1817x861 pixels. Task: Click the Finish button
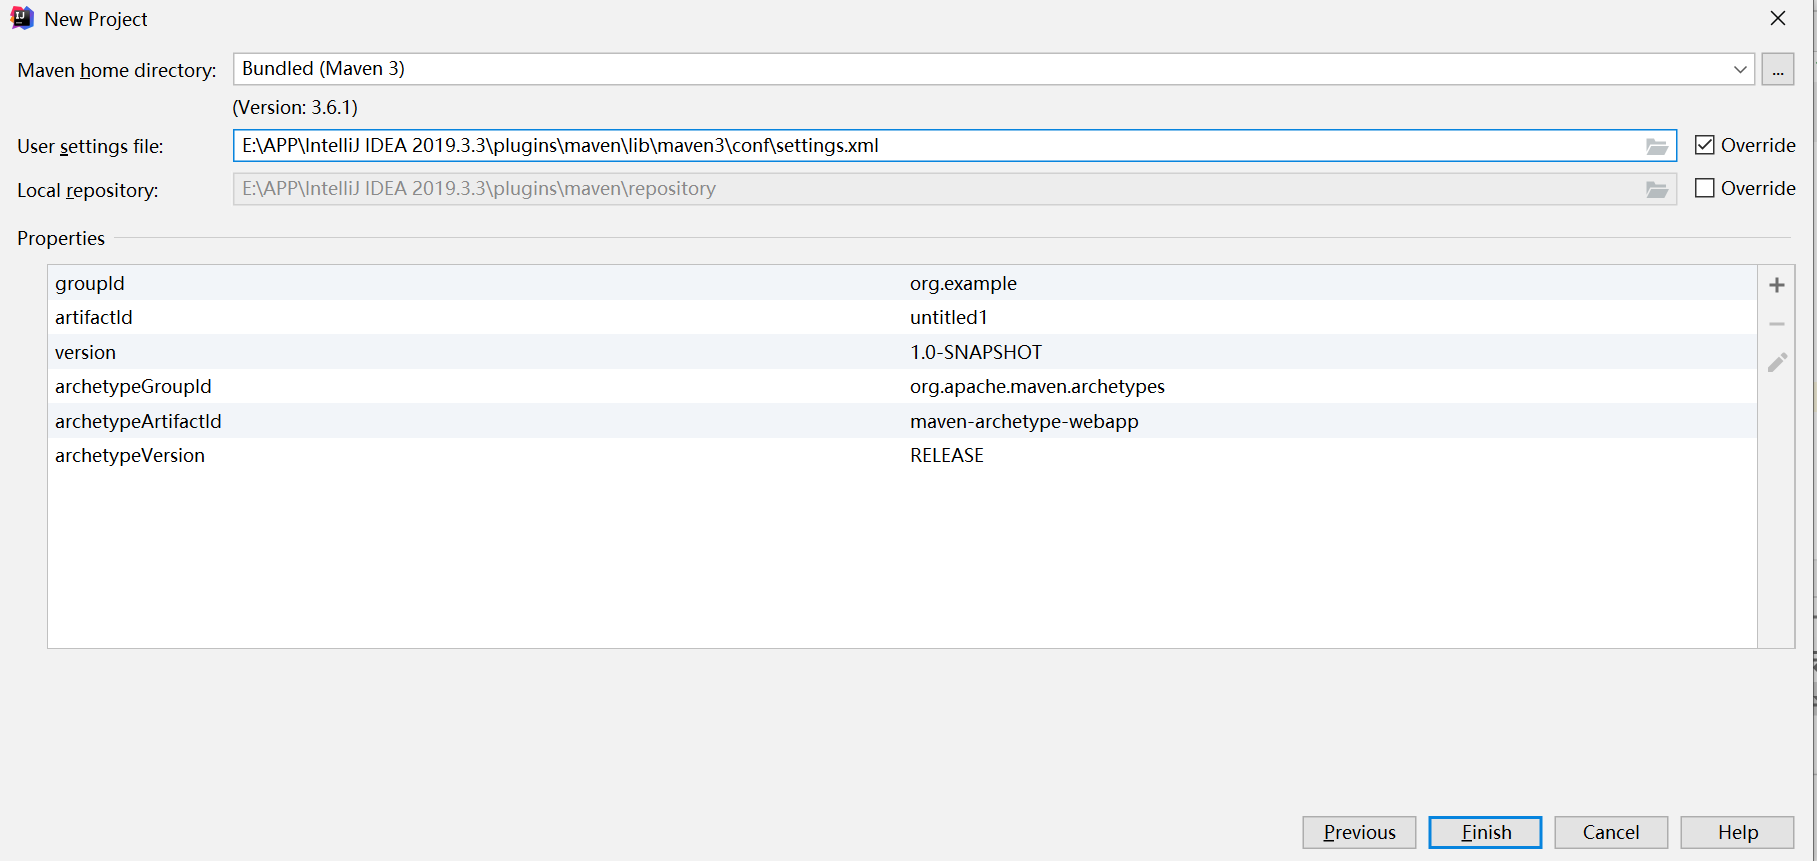pyautogui.click(x=1485, y=832)
